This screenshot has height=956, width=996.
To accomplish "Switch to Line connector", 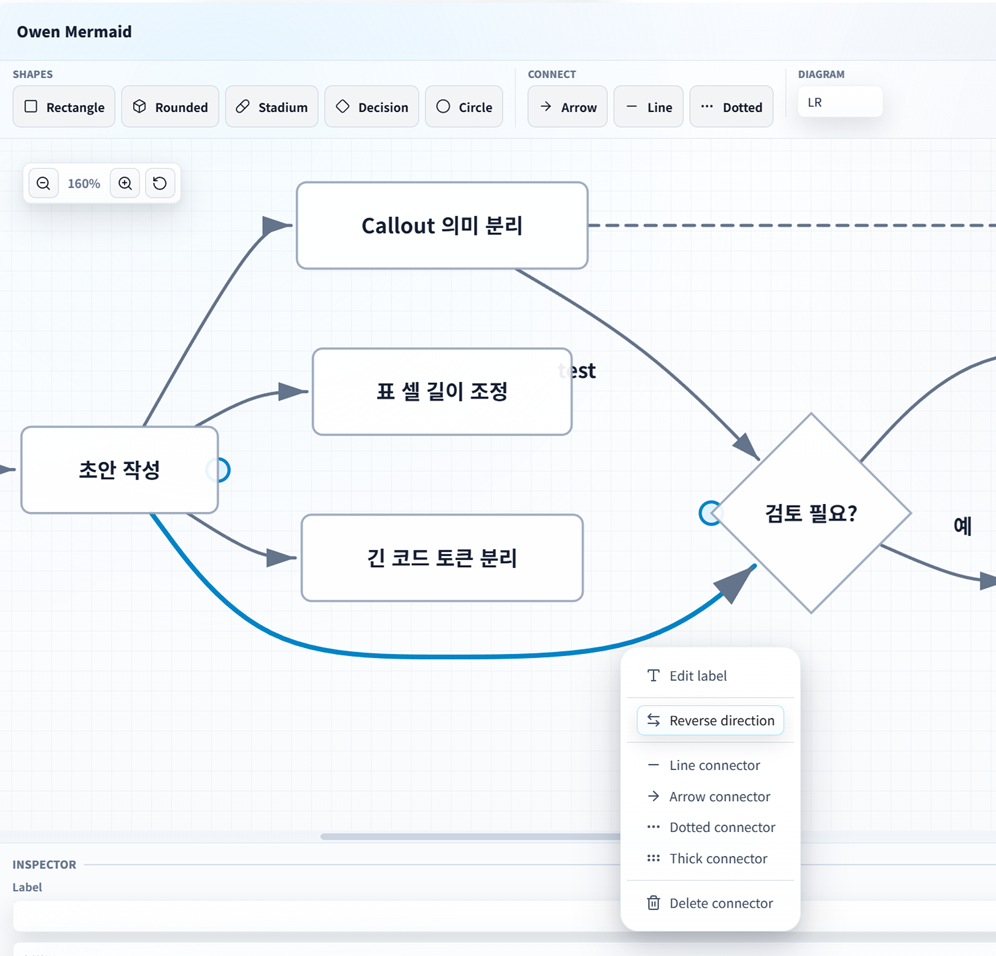I will click(x=710, y=765).
